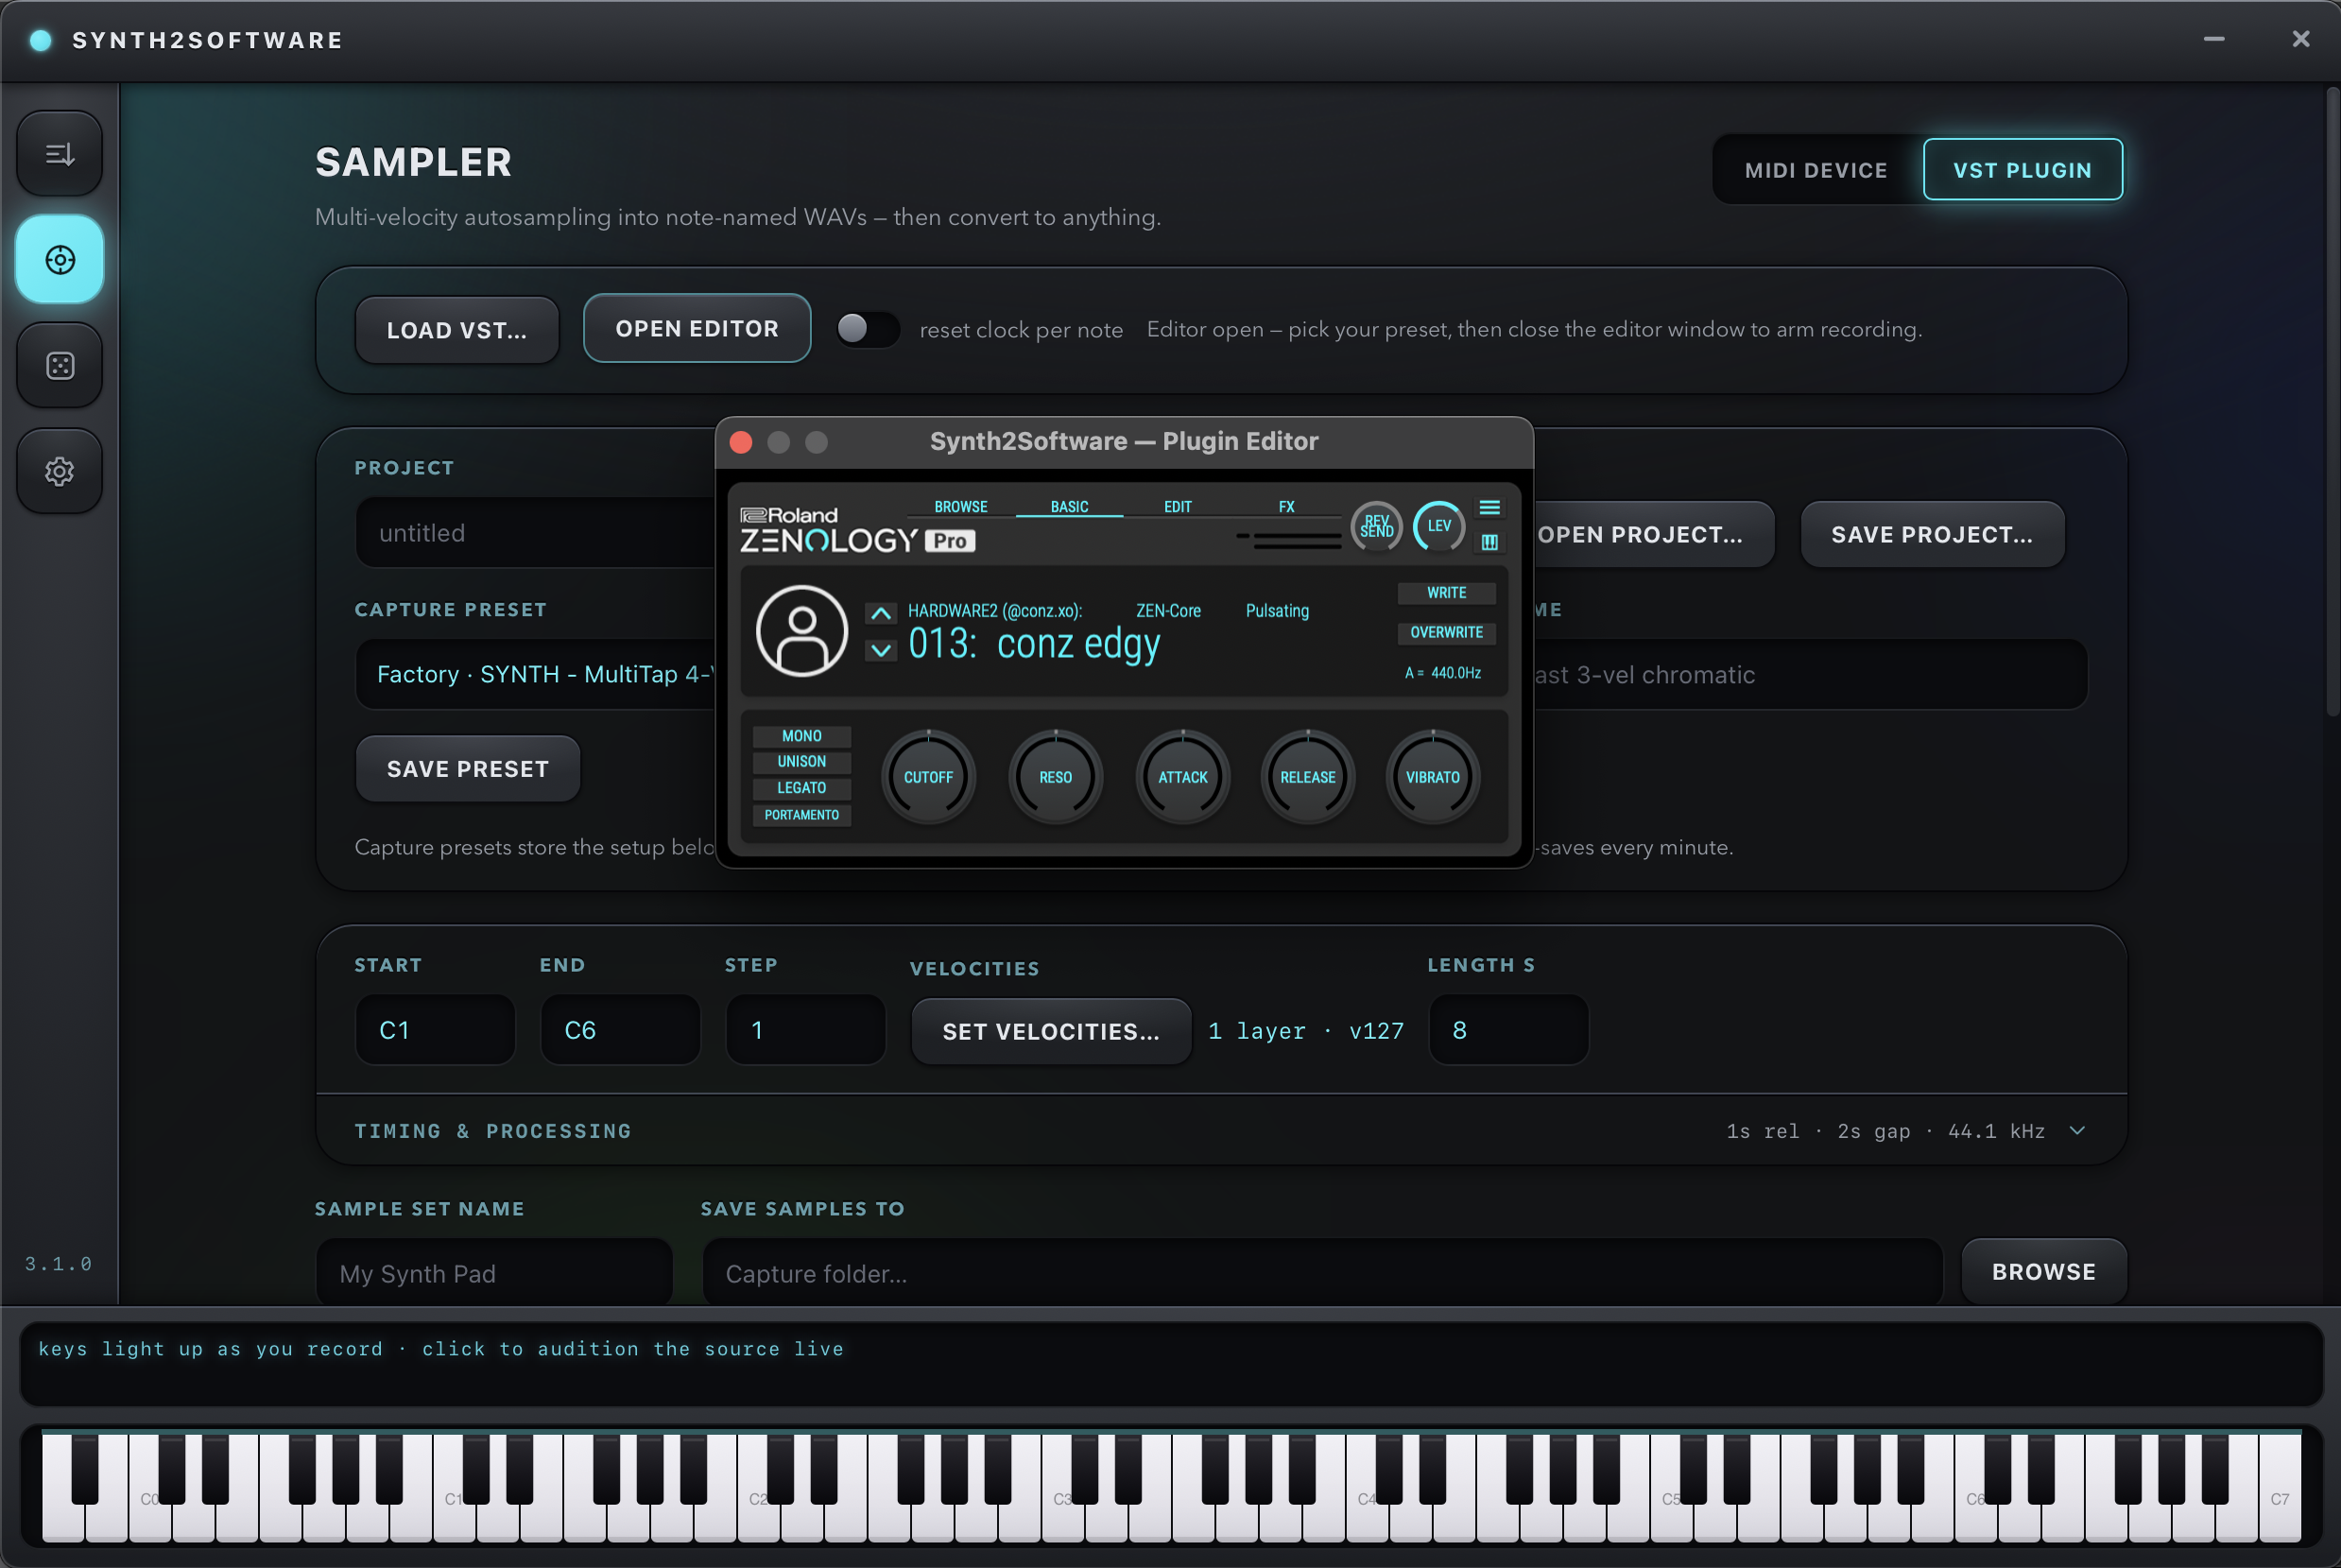The image size is (2341, 1568).
Task: Click the STEP field
Action: [x=805, y=1030]
